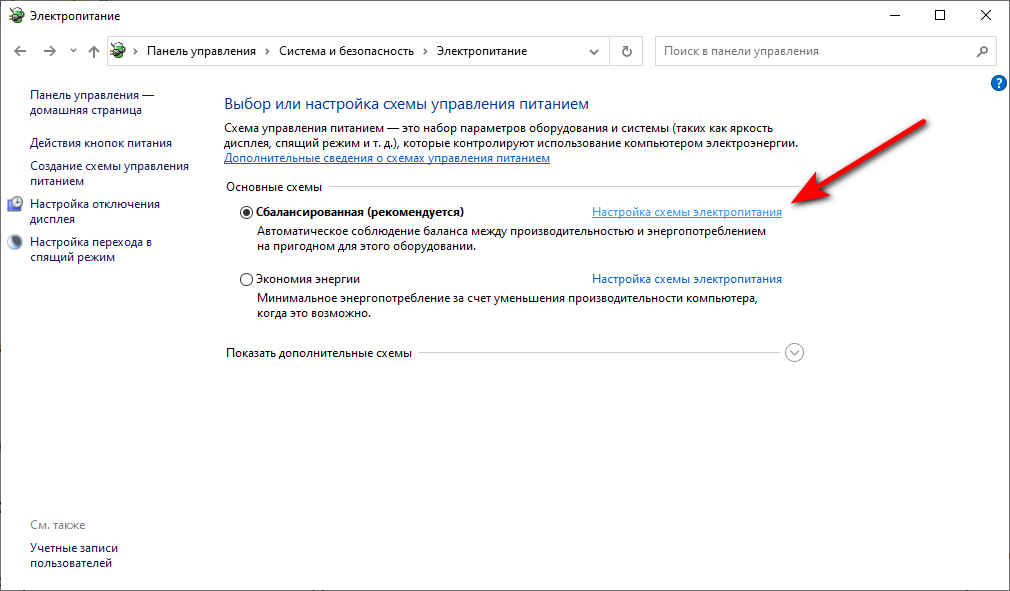1010x591 pixels.
Task: Open 'Дополнительные сведения о схемах управления питанием'
Action: click(x=386, y=158)
